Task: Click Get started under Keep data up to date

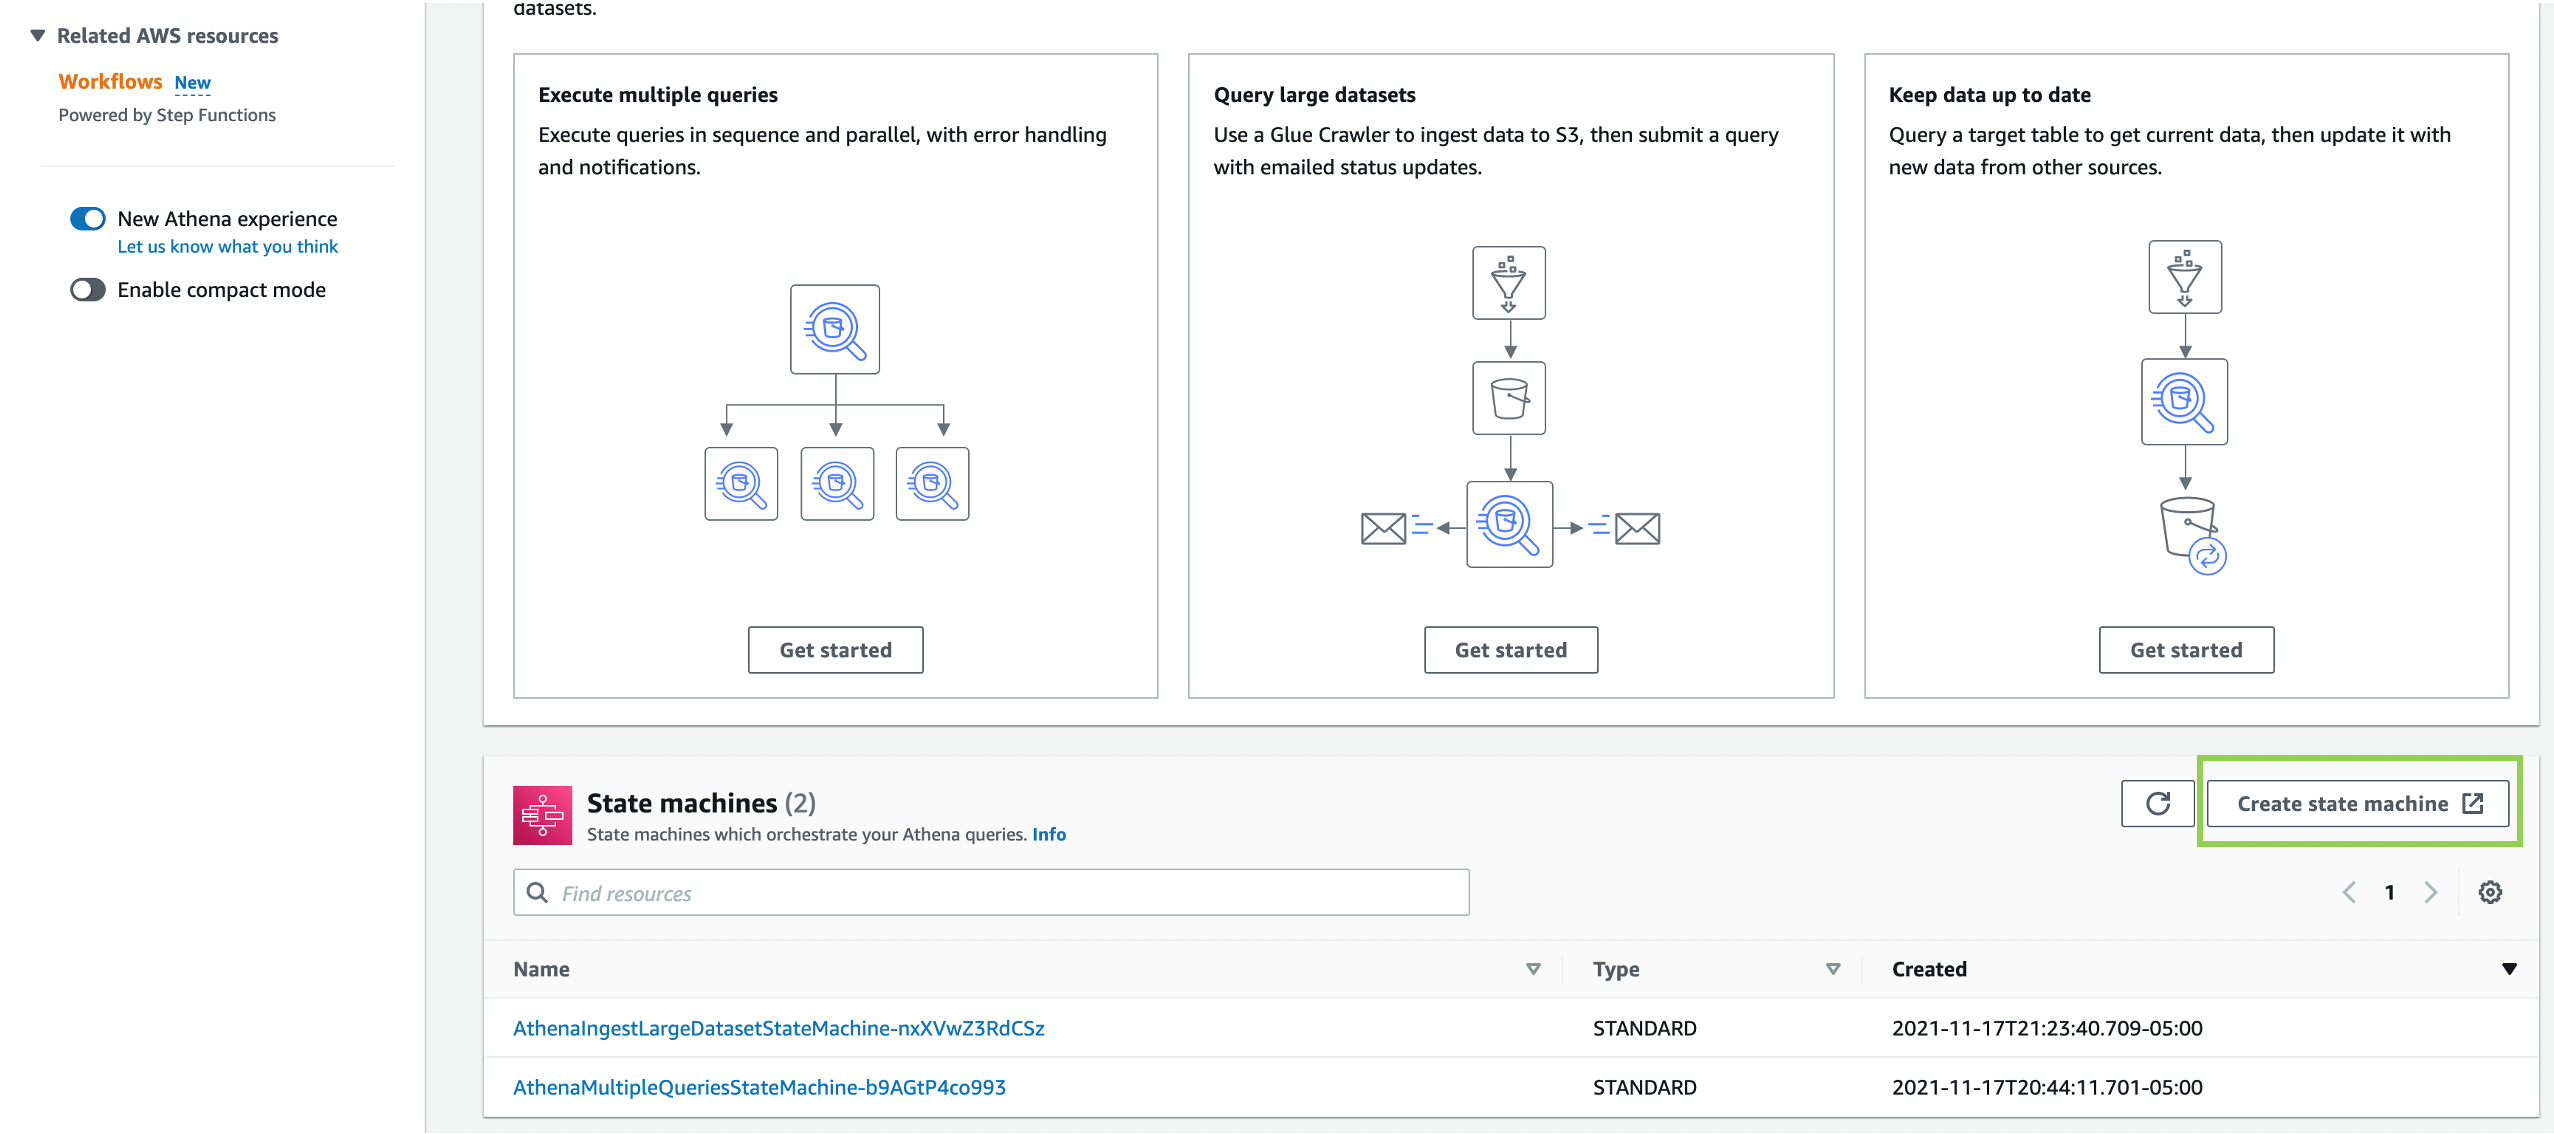Action: coord(2185,650)
